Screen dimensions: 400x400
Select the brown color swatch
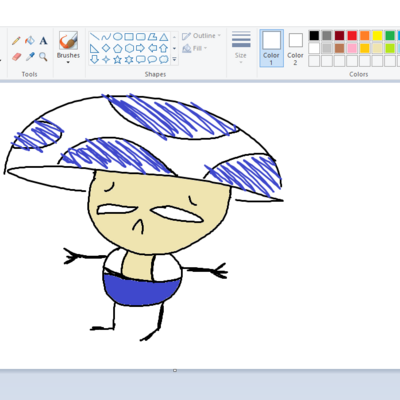pyautogui.click(x=339, y=48)
